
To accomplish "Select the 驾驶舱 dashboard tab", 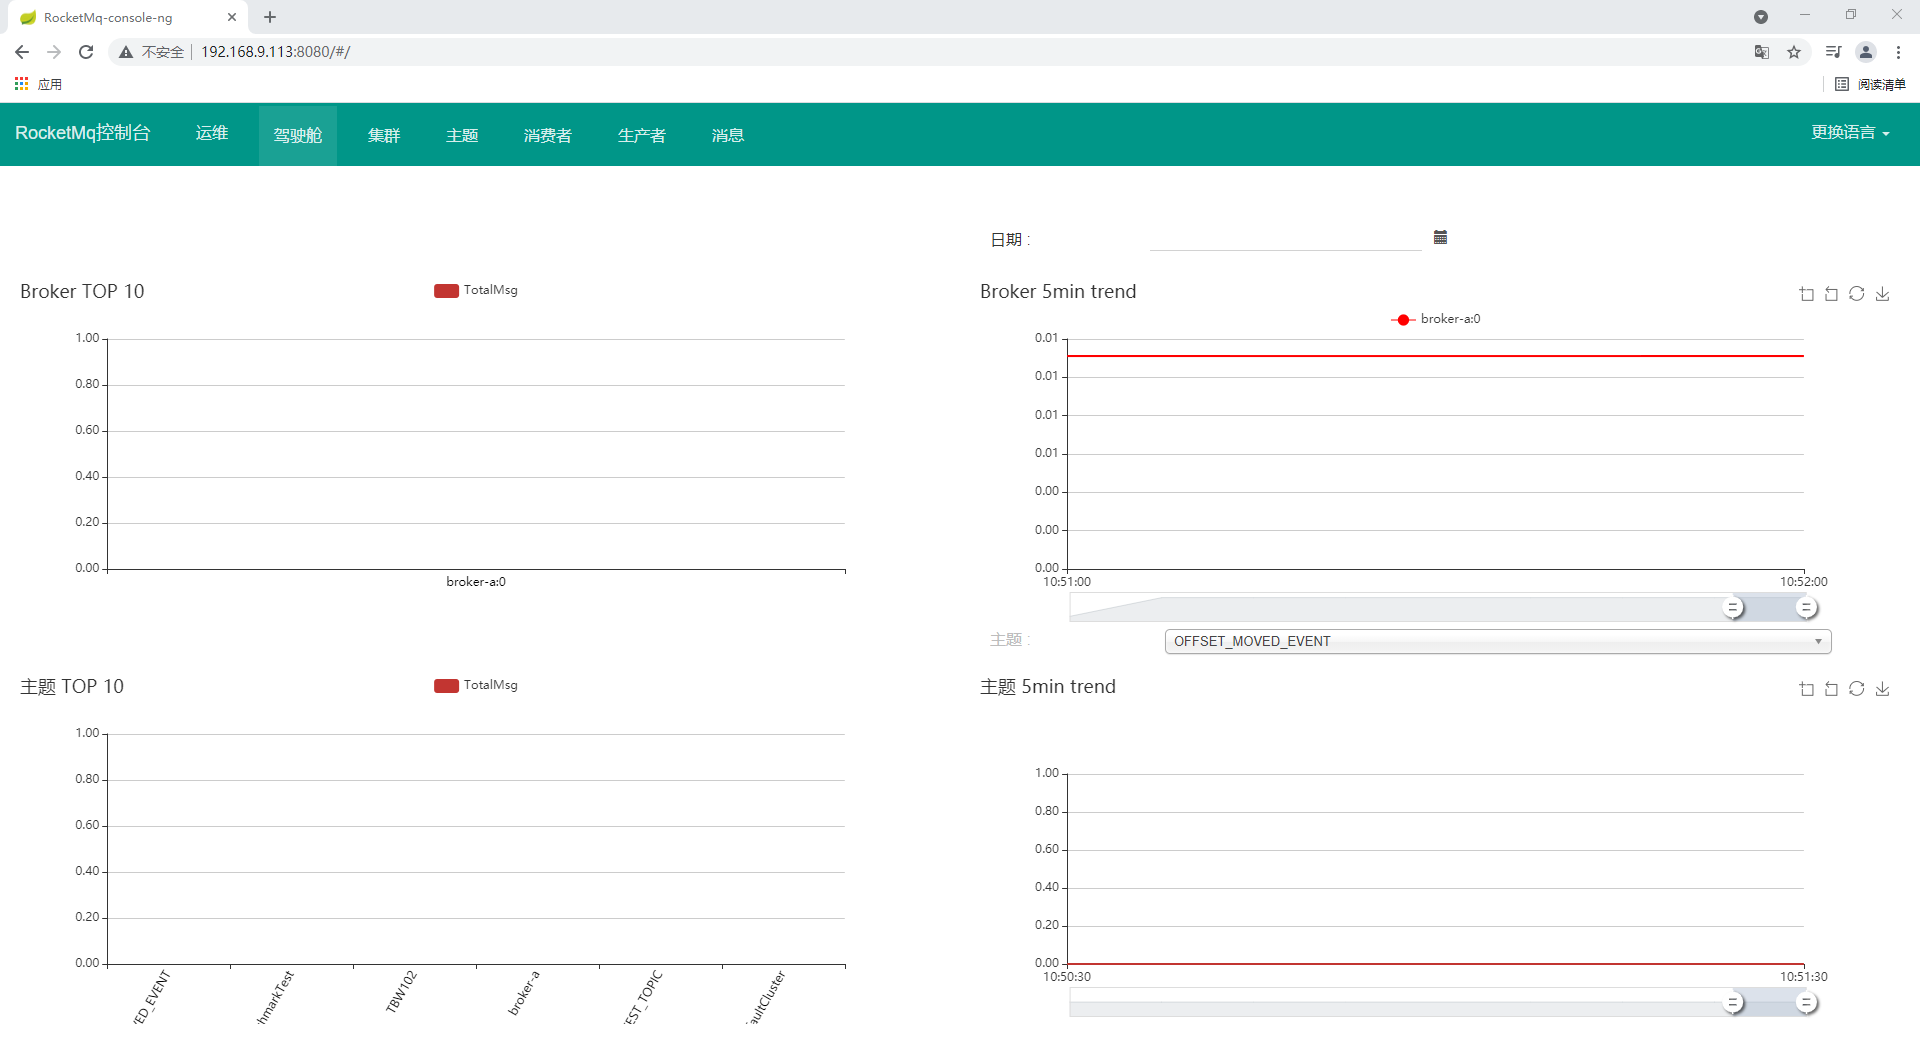I will 298,135.
